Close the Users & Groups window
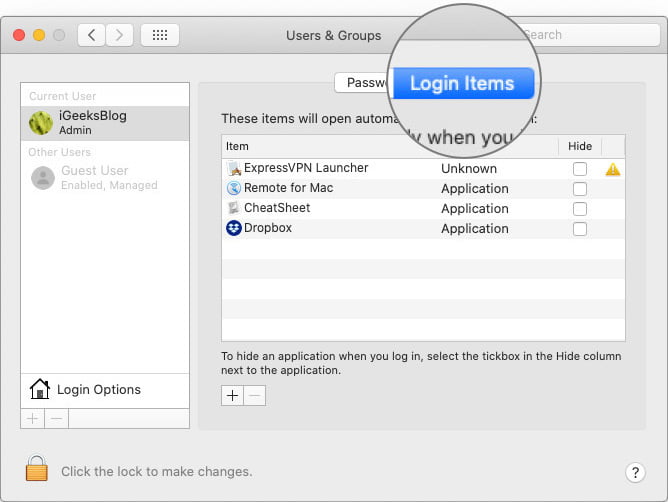Screen dimensions: 668x502 tap(19, 35)
